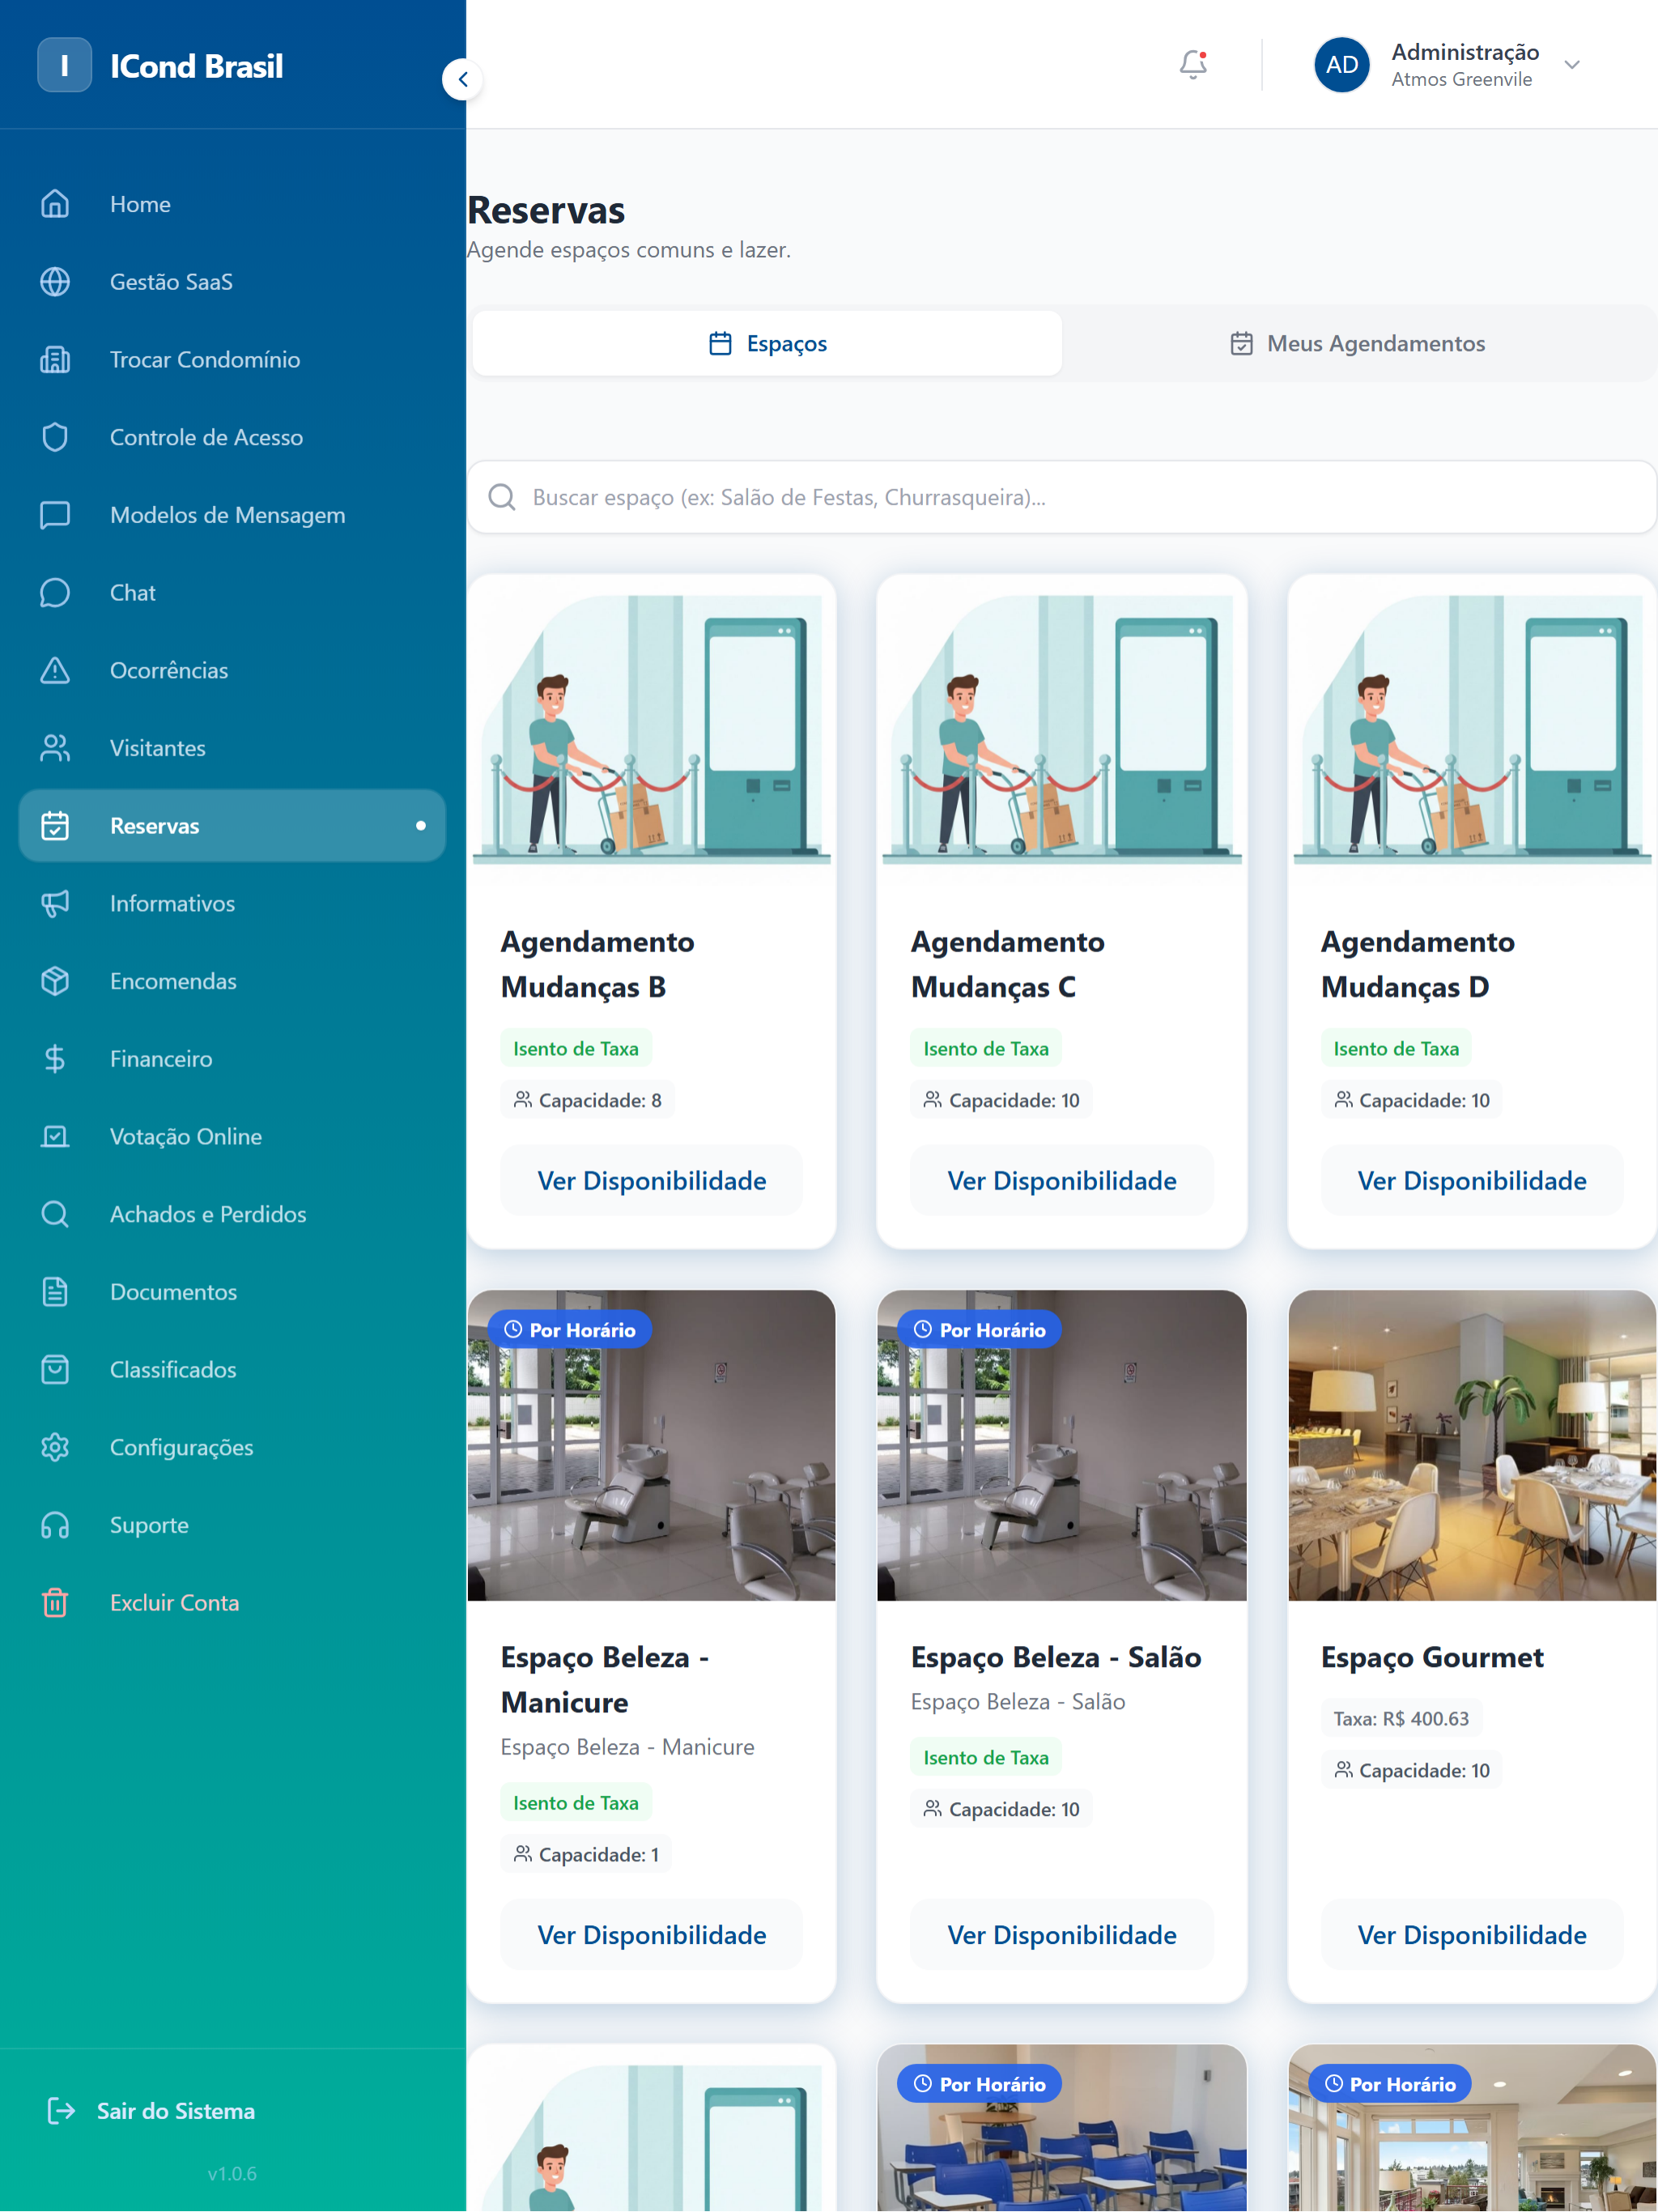Click the Achados e Perdidos magnifier icon

(x=55, y=1214)
